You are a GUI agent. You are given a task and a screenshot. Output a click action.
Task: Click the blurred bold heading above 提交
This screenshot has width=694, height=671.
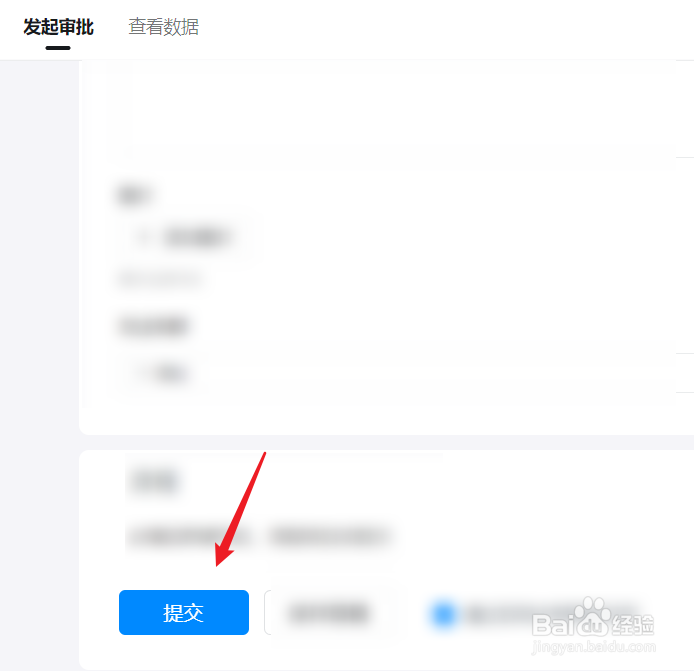pos(155,481)
